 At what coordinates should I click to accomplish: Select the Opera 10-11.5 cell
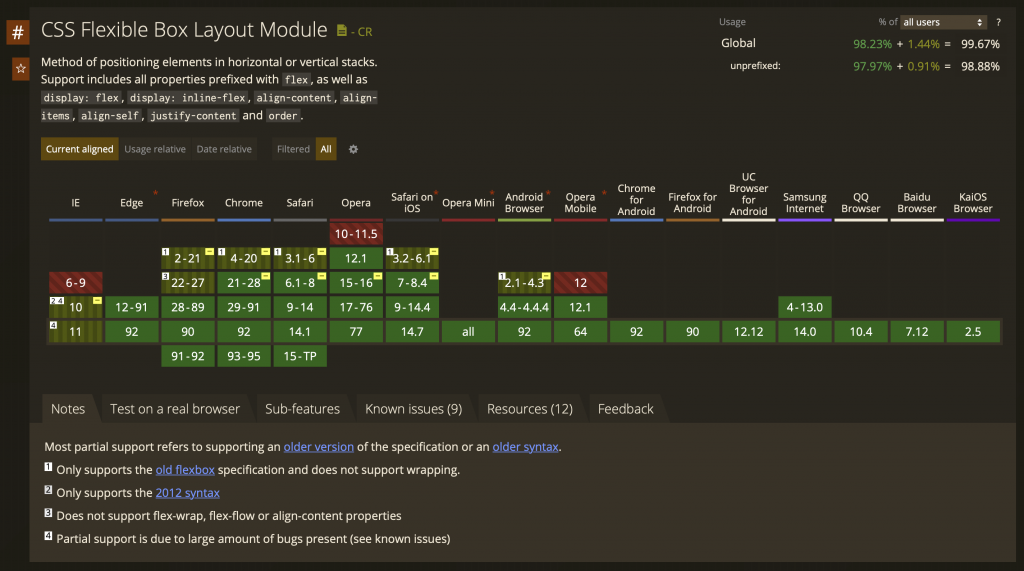pos(356,233)
